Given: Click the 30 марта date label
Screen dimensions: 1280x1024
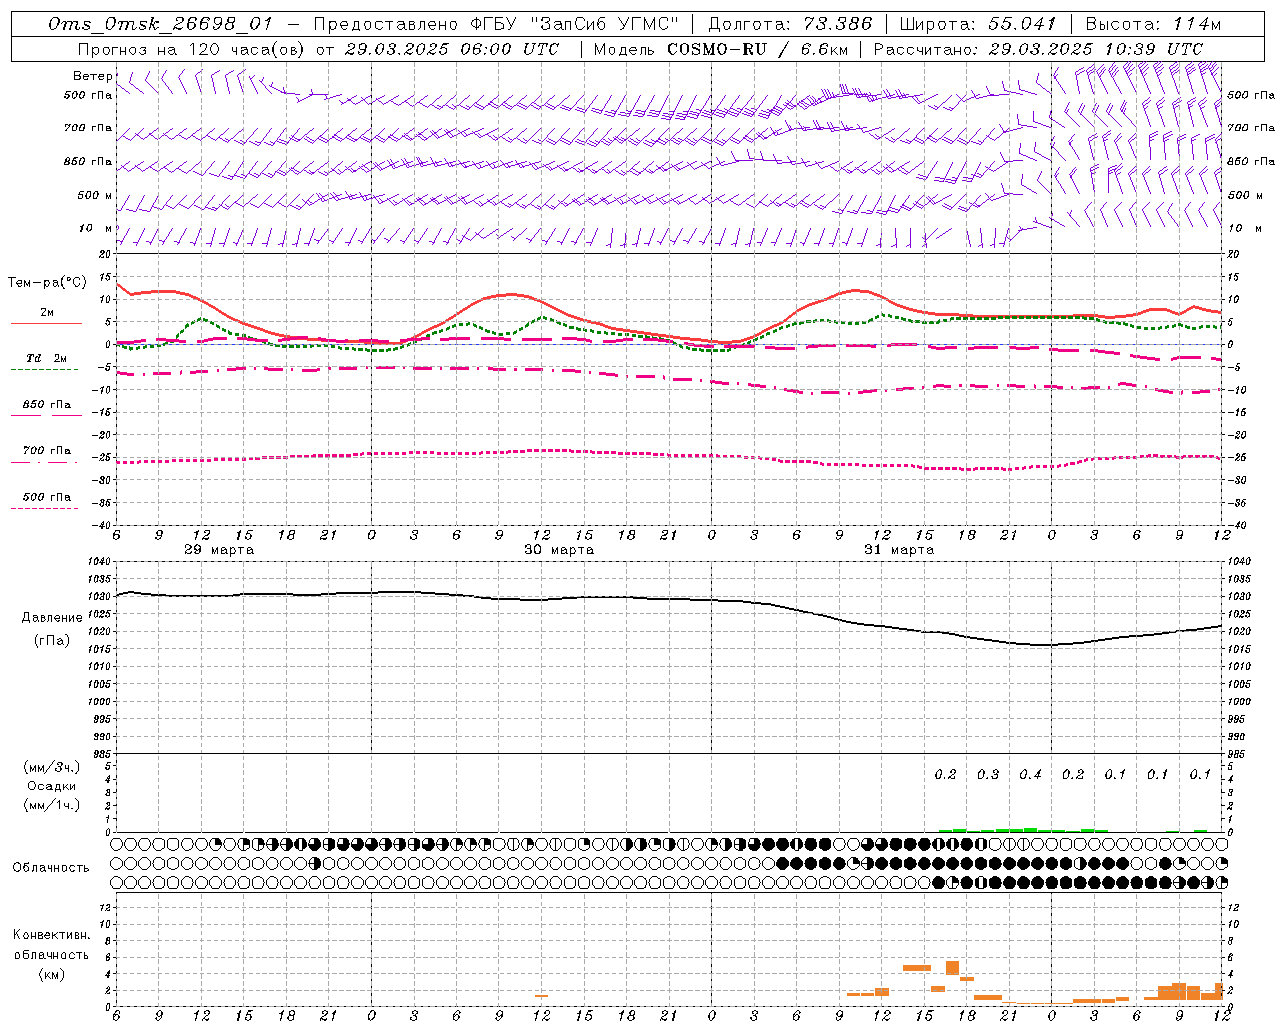Looking at the screenshot, I should [x=559, y=550].
